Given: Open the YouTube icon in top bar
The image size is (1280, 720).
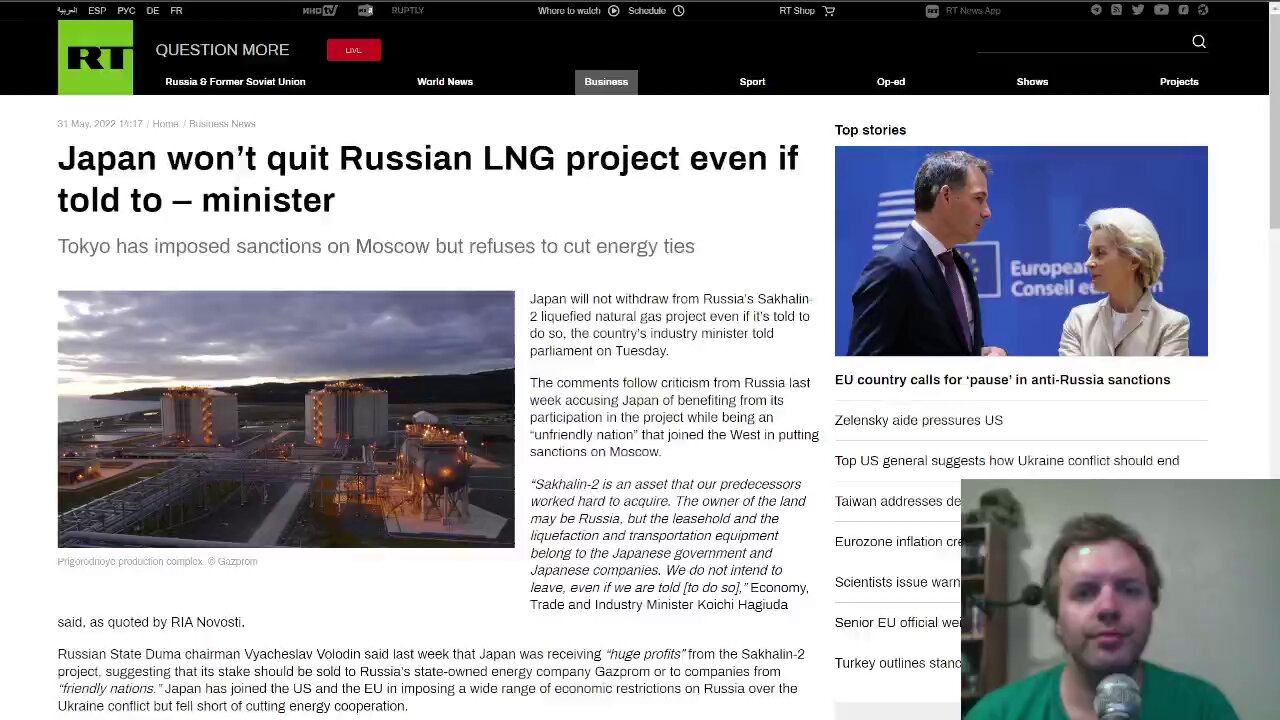Looking at the screenshot, I should pyautogui.click(x=1161, y=10).
